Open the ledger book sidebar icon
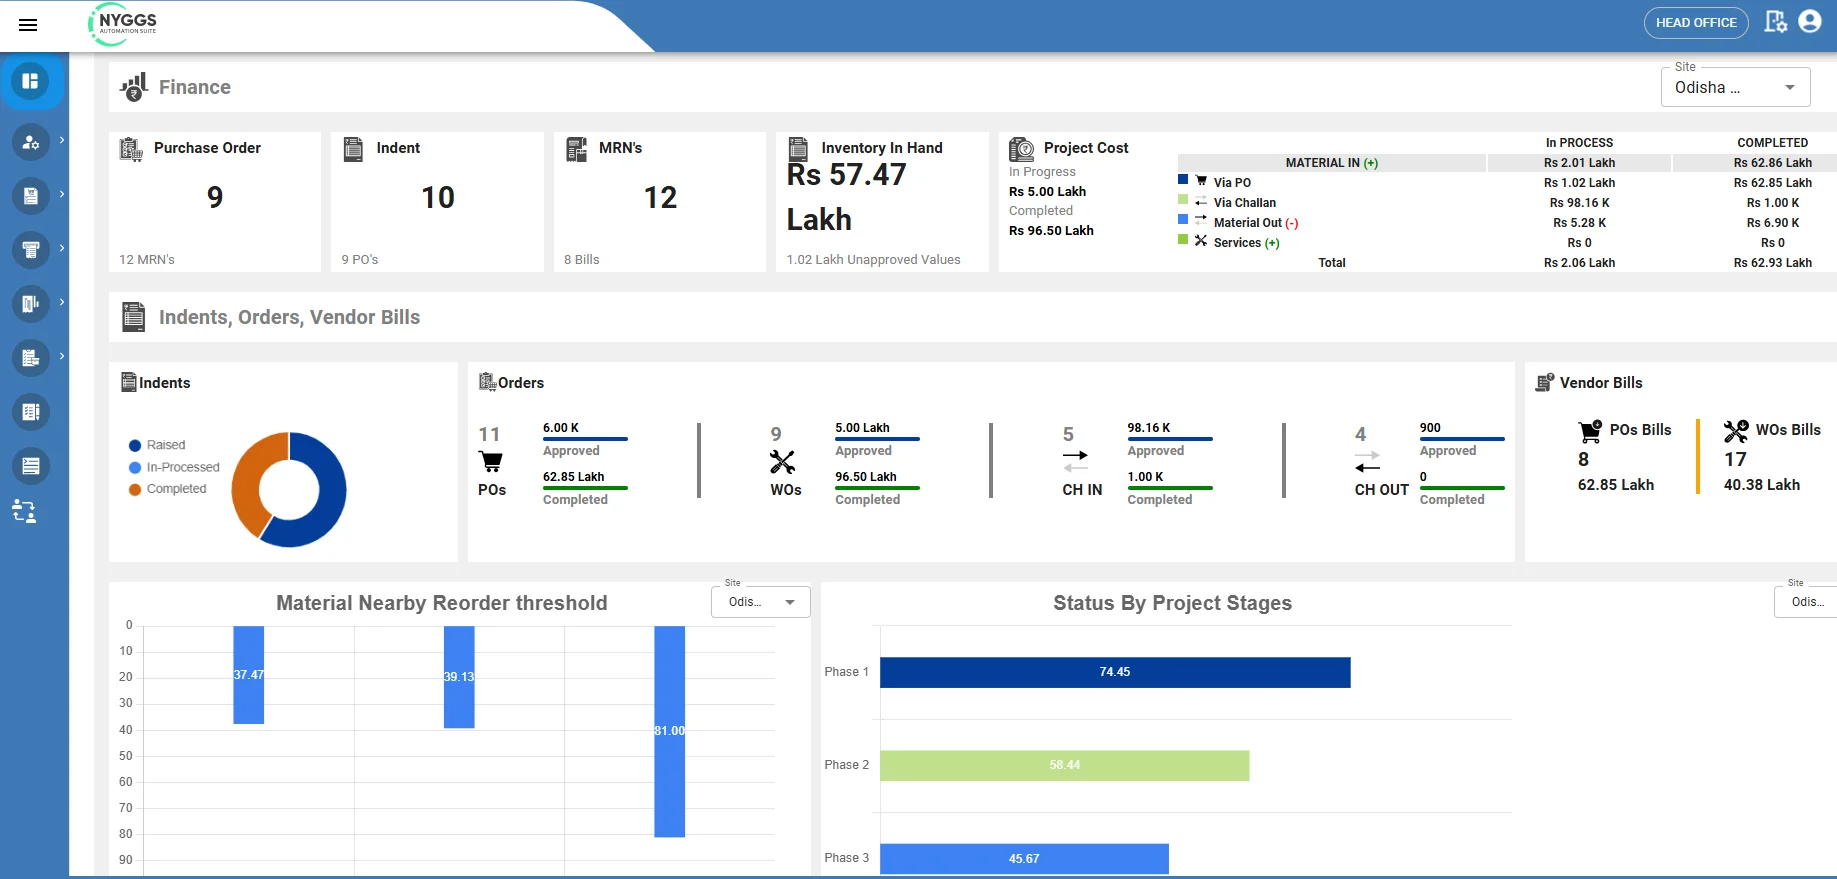This screenshot has height=879, width=1837. [30, 412]
